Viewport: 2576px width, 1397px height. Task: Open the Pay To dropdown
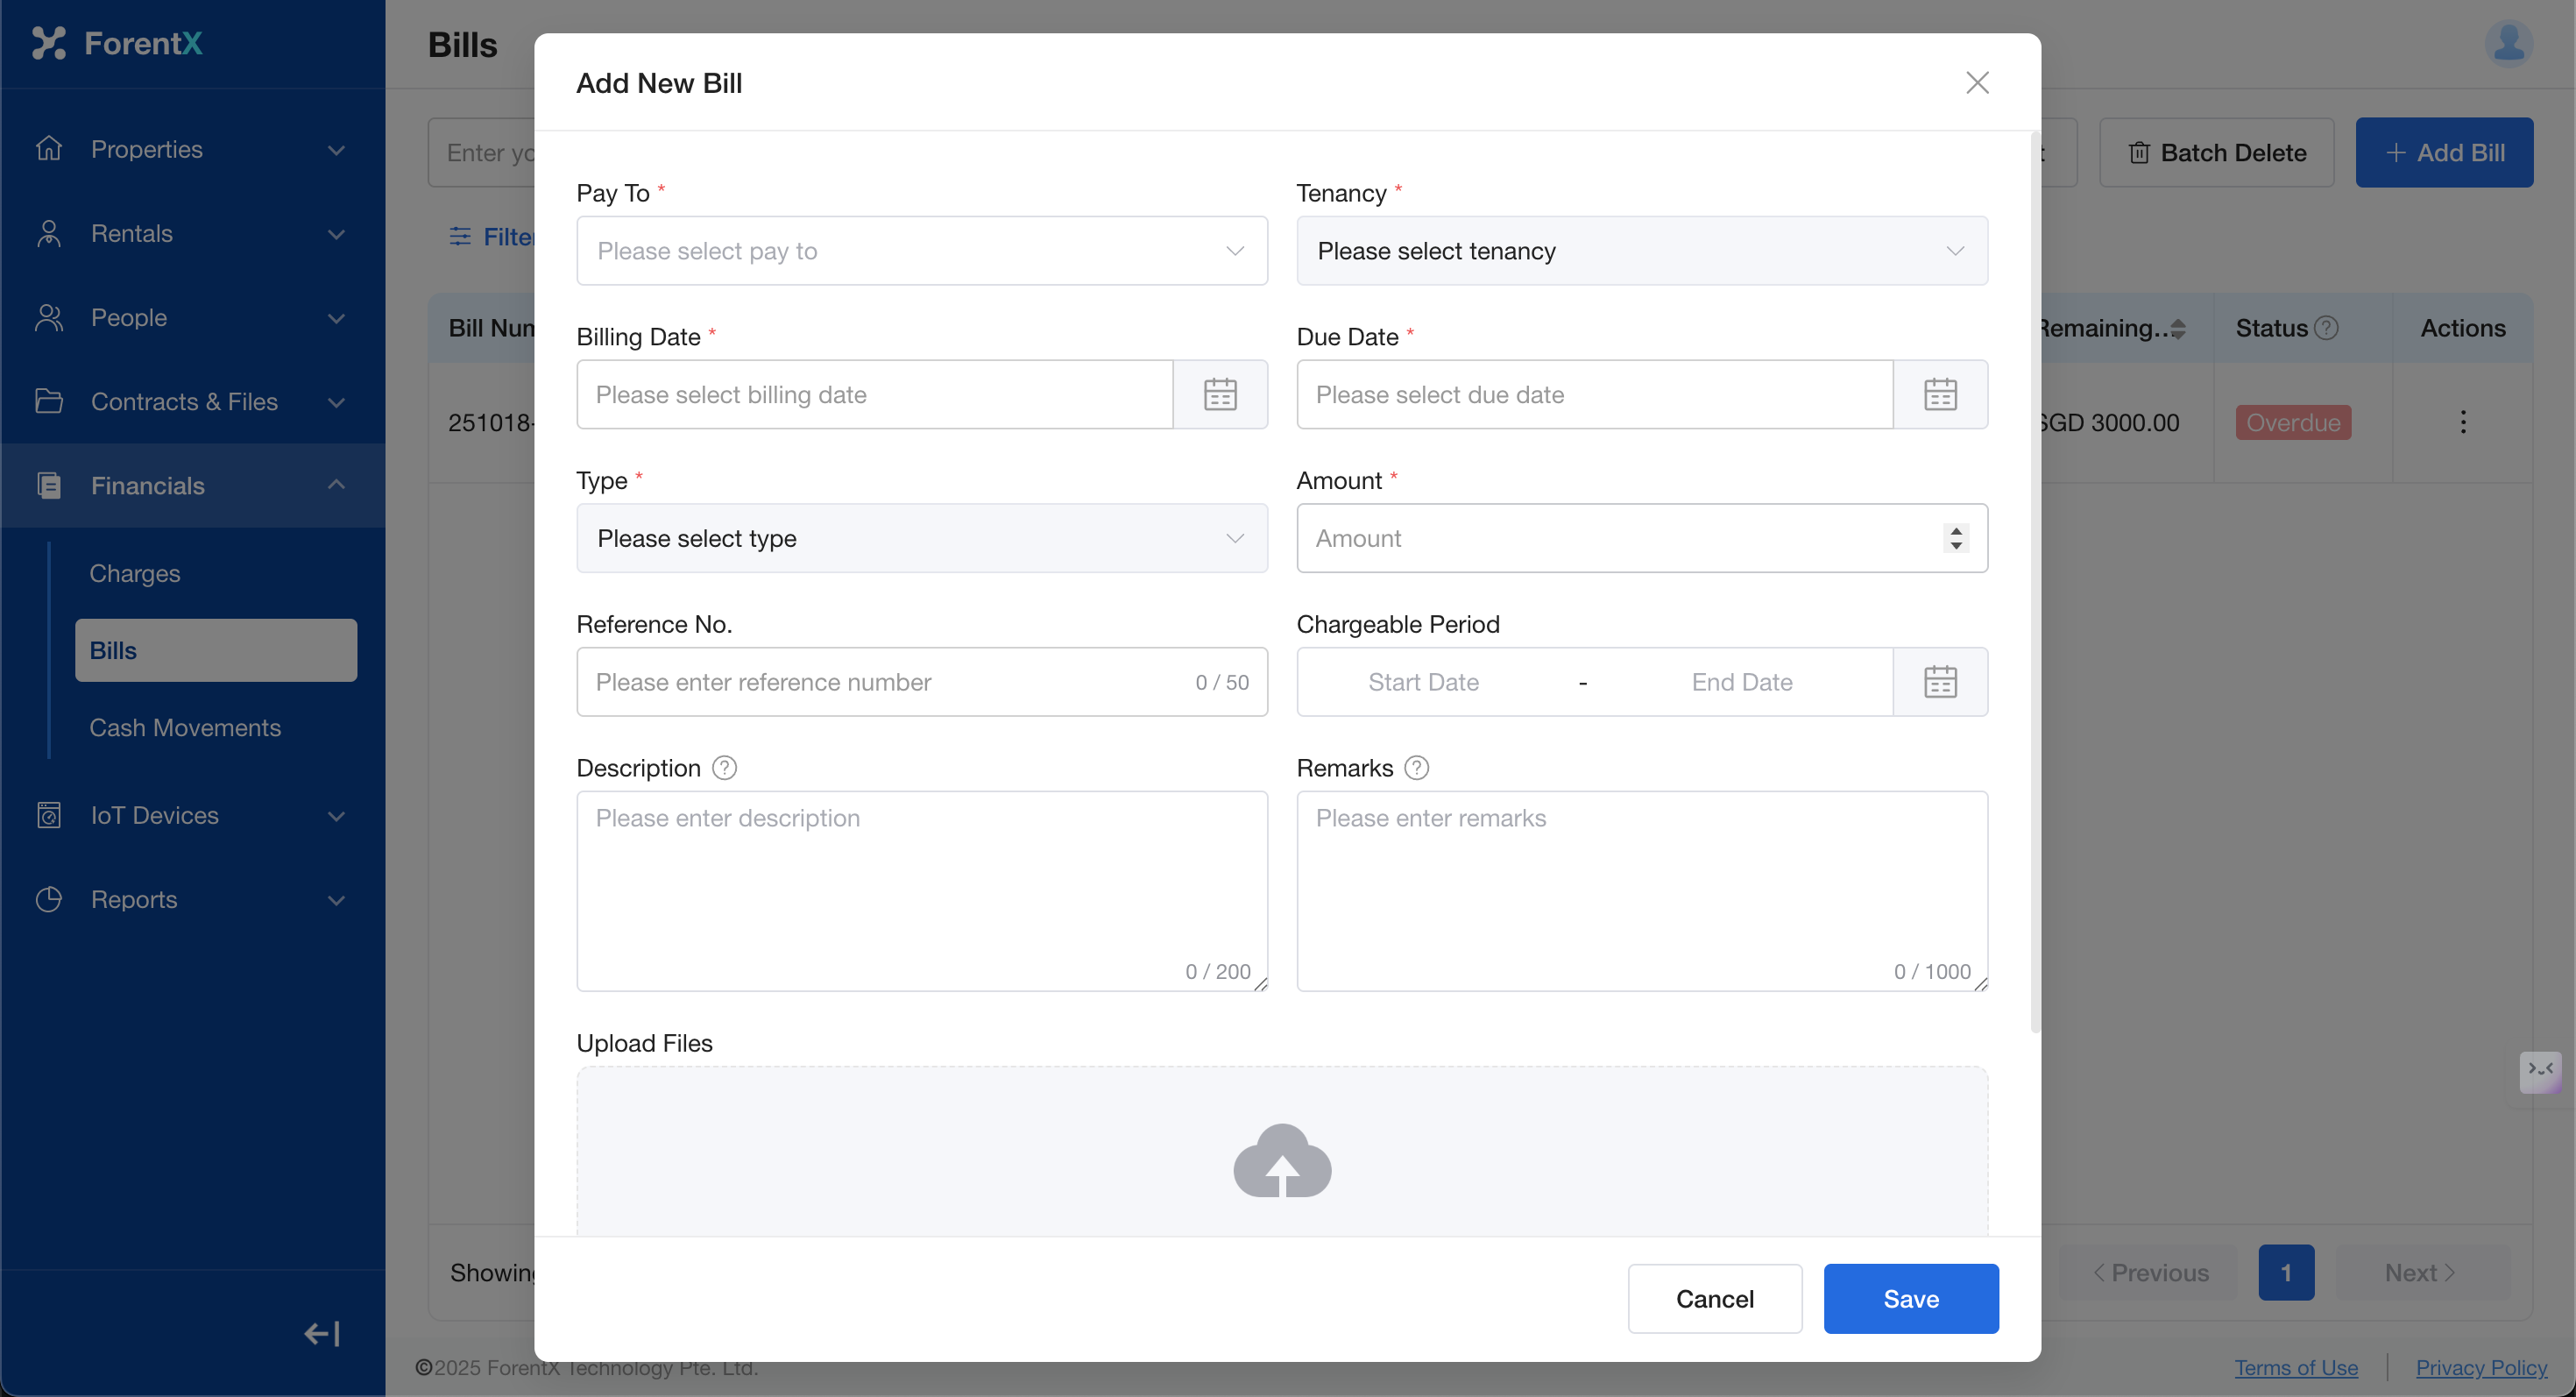point(921,251)
